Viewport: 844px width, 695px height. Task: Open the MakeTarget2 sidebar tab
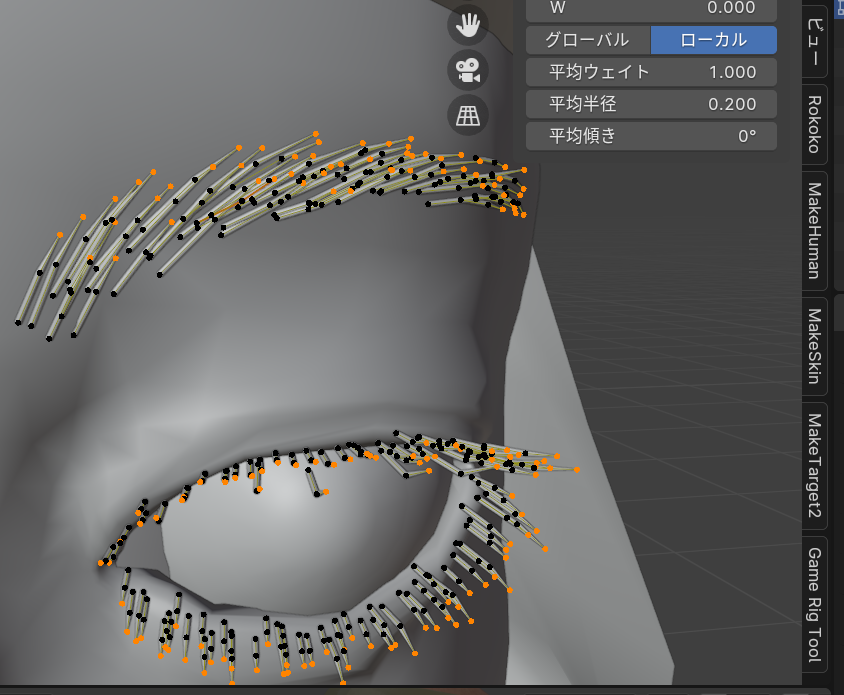(815, 466)
